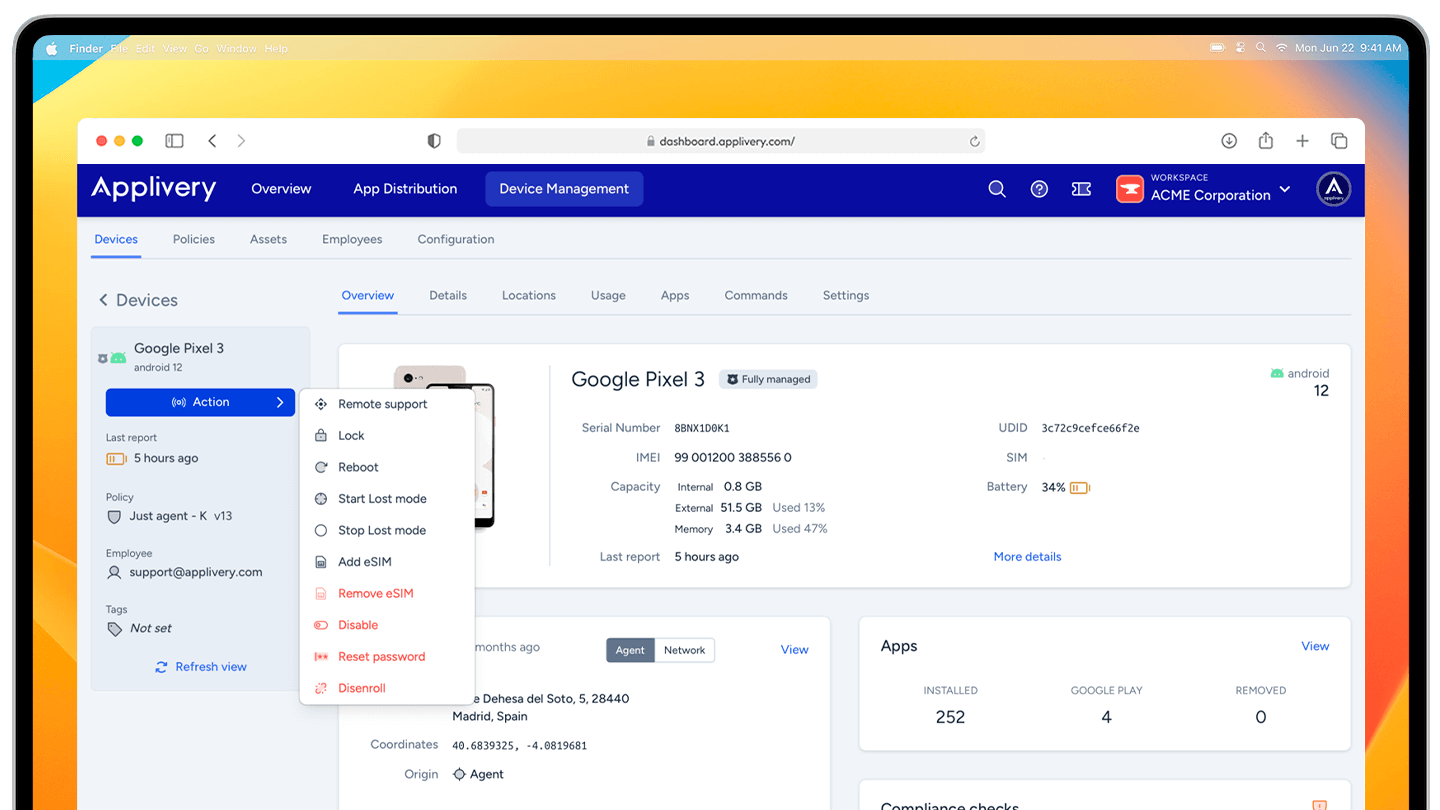Screen dimensions: 1440x810
Task: Open the device Apps tab
Action: 675,296
